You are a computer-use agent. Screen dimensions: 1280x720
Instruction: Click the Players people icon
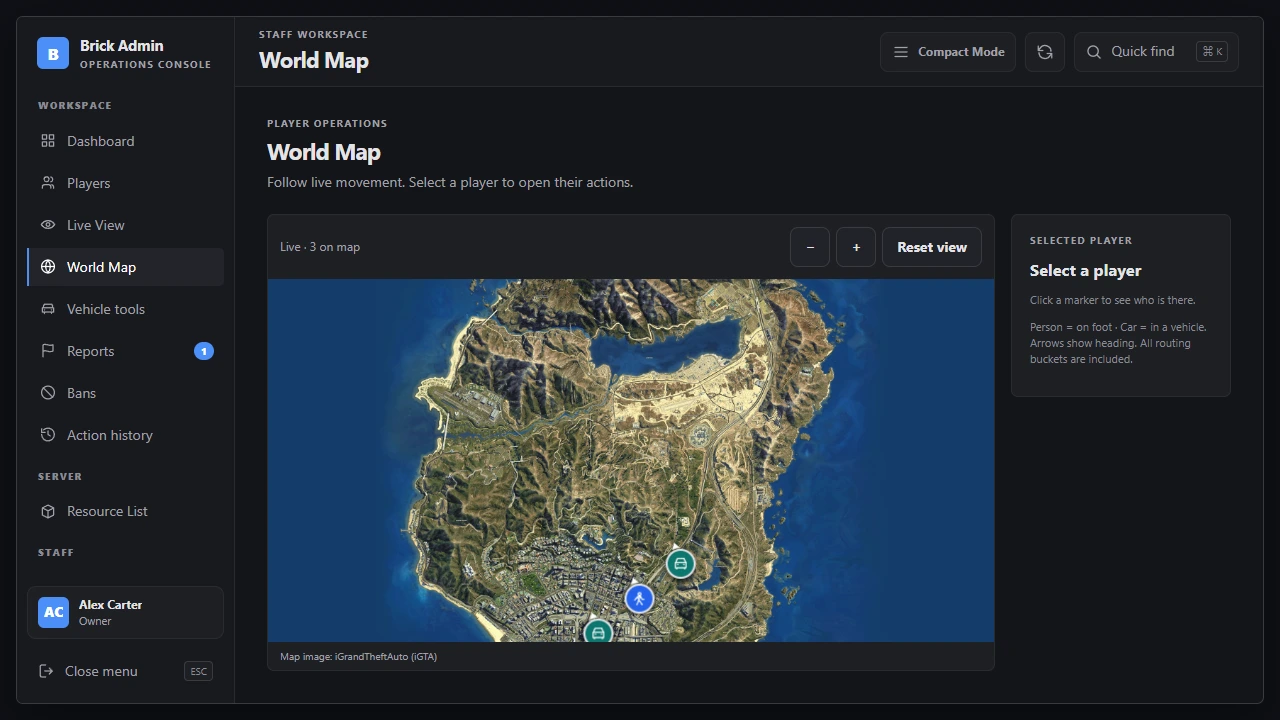(48, 183)
